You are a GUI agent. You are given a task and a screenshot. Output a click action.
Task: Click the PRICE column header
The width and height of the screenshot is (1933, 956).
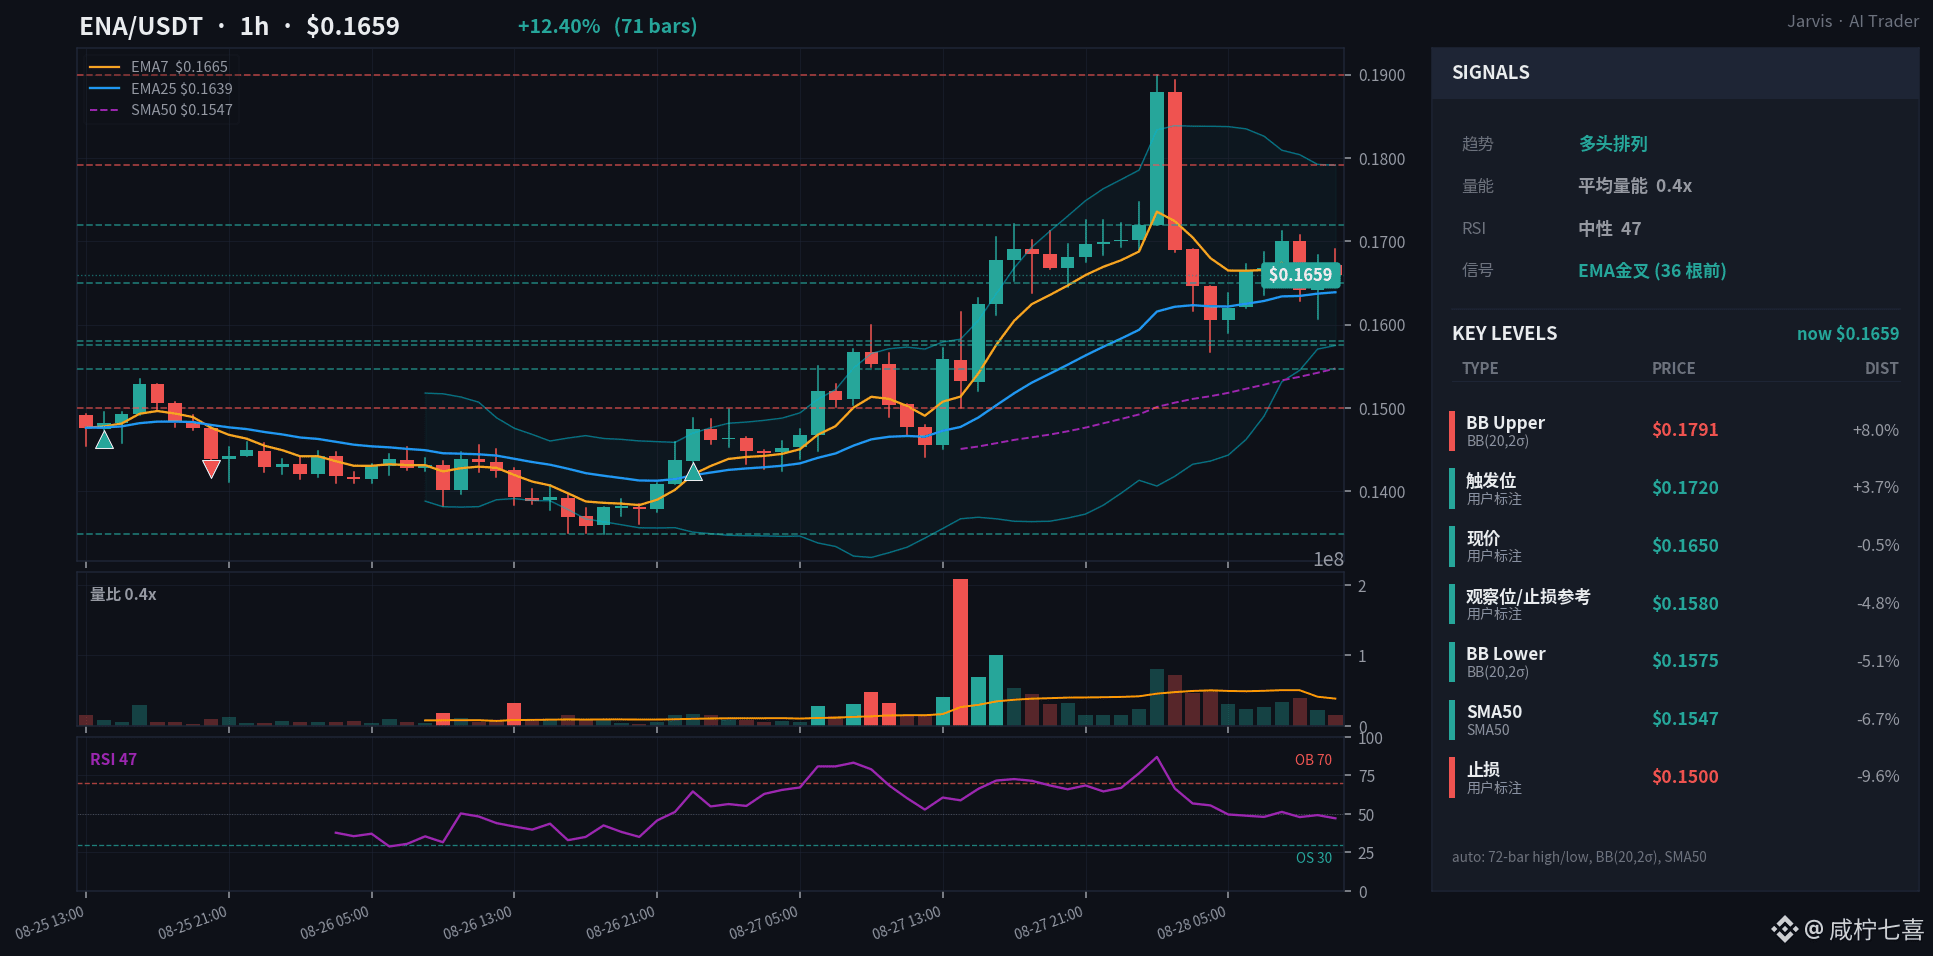[1673, 368]
